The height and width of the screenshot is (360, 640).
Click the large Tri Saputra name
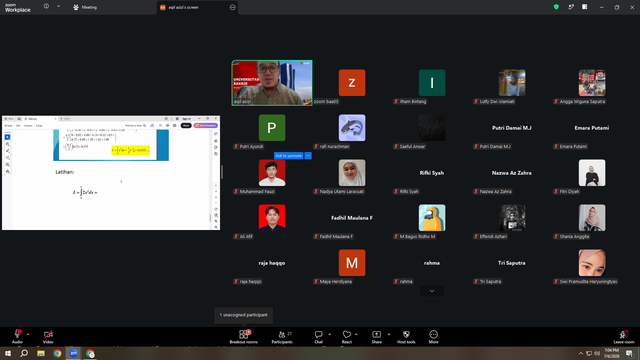[x=511, y=263]
